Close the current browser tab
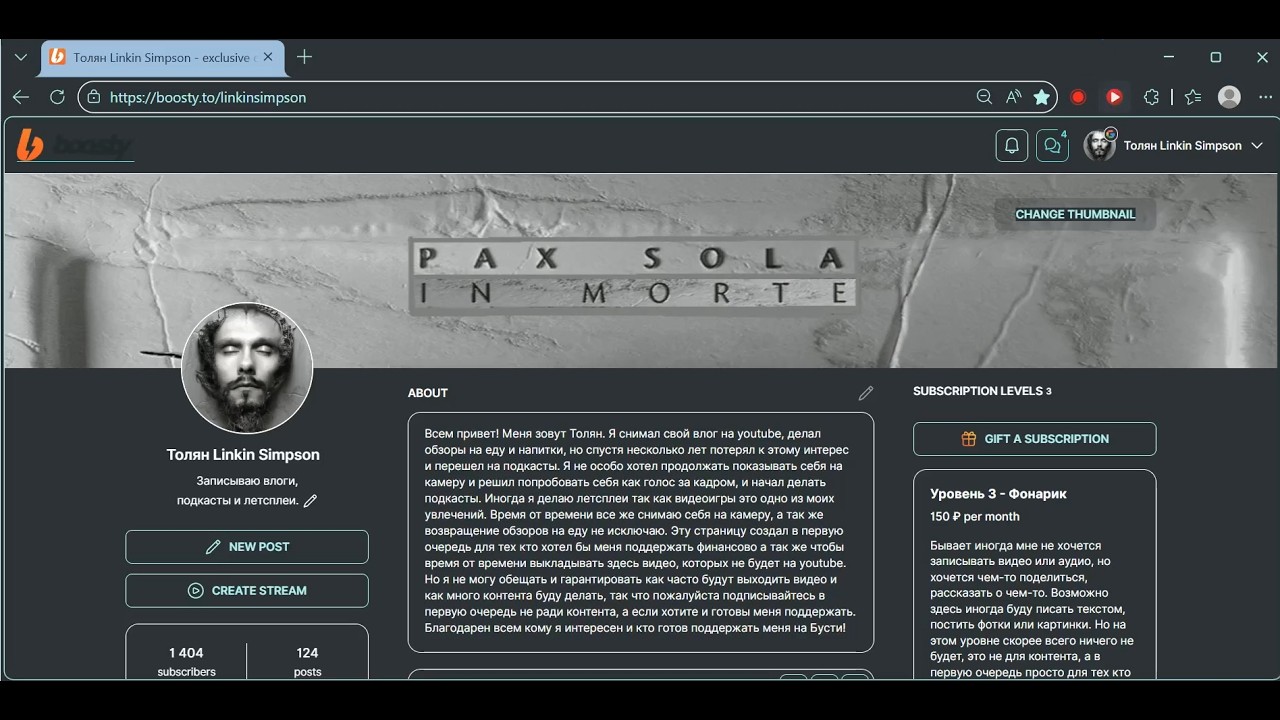This screenshot has width=1280, height=720. 268,57
